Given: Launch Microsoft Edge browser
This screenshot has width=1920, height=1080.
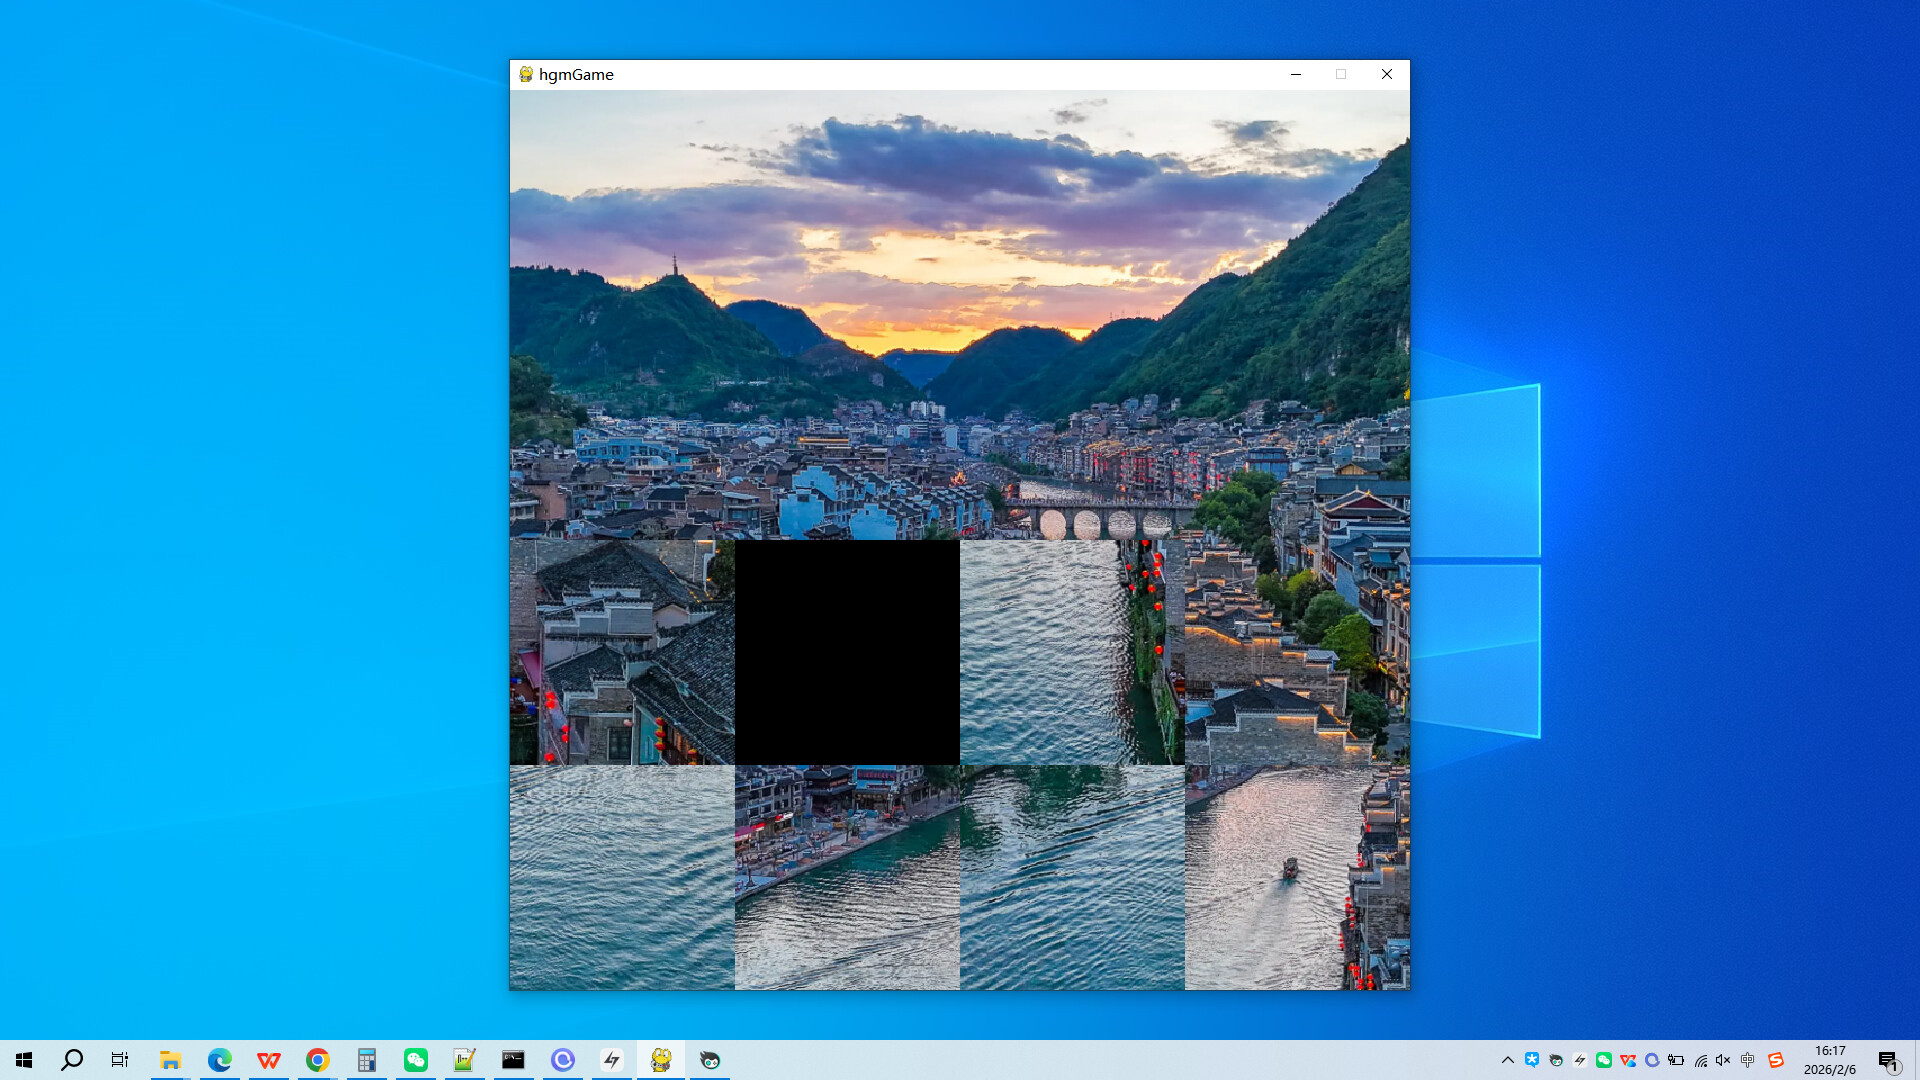Looking at the screenshot, I should click(x=219, y=1059).
